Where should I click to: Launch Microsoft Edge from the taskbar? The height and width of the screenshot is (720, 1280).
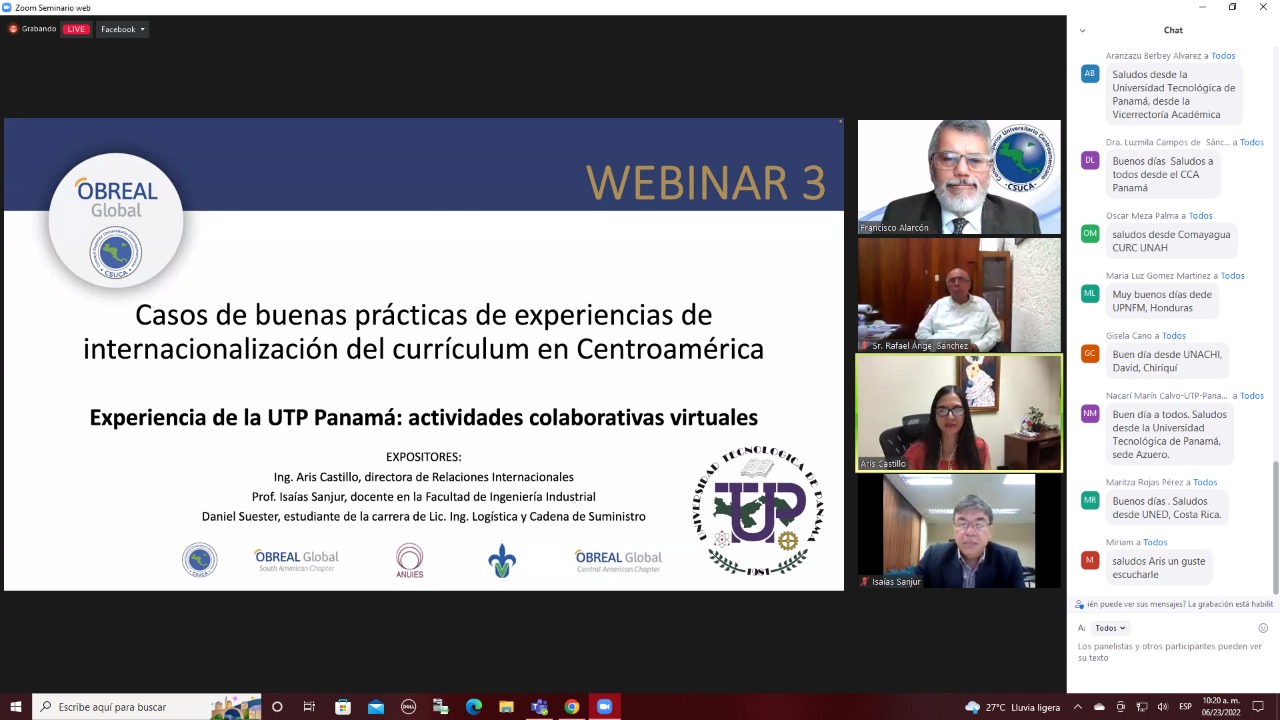click(473, 707)
